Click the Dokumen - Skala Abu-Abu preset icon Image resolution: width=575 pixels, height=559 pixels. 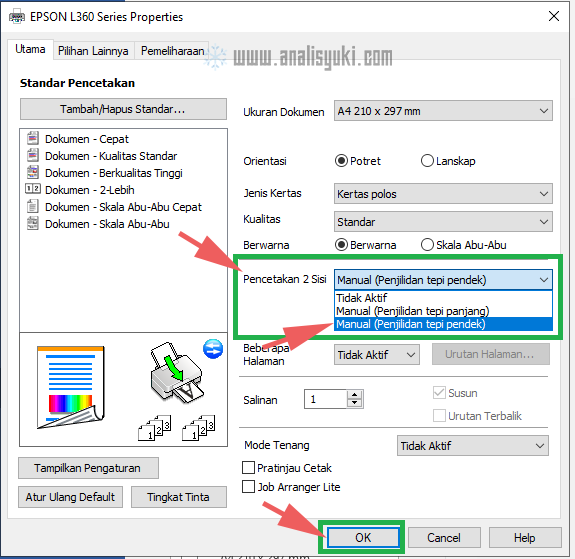[x=33, y=223]
